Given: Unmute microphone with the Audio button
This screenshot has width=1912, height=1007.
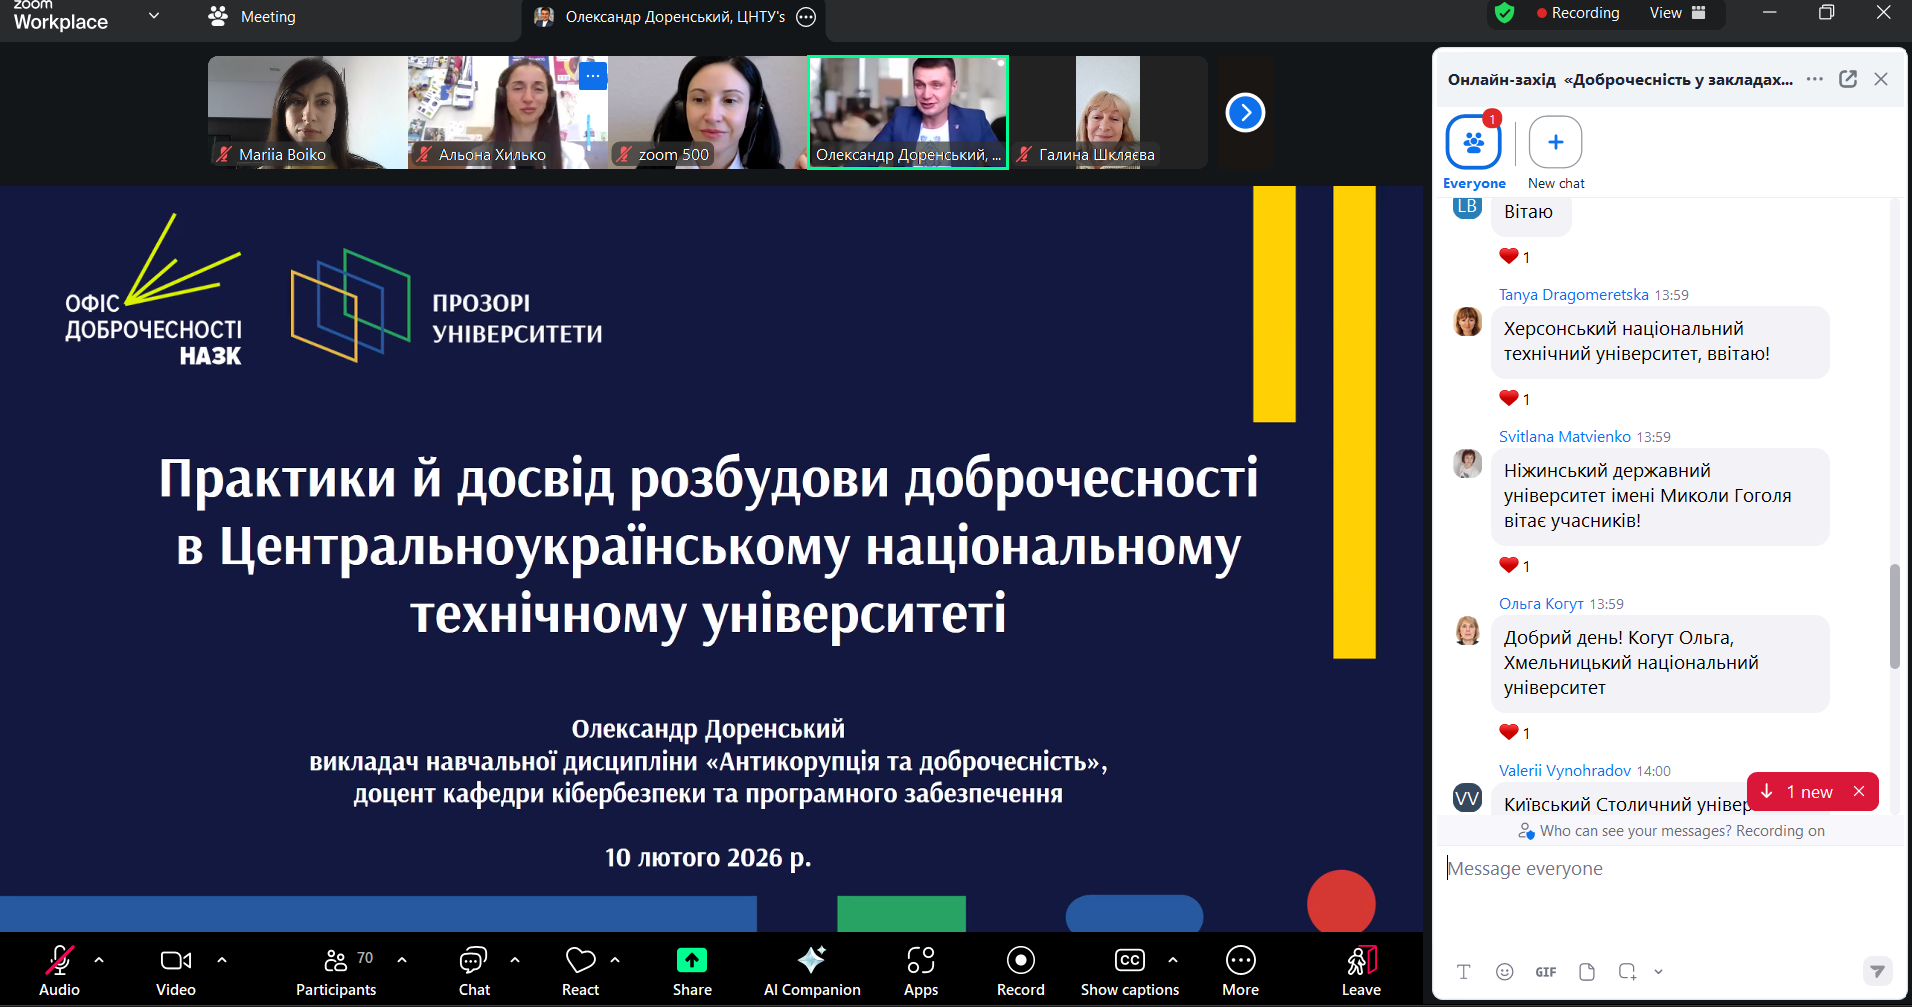Looking at the screenshot, I should (x=59, y=970).
